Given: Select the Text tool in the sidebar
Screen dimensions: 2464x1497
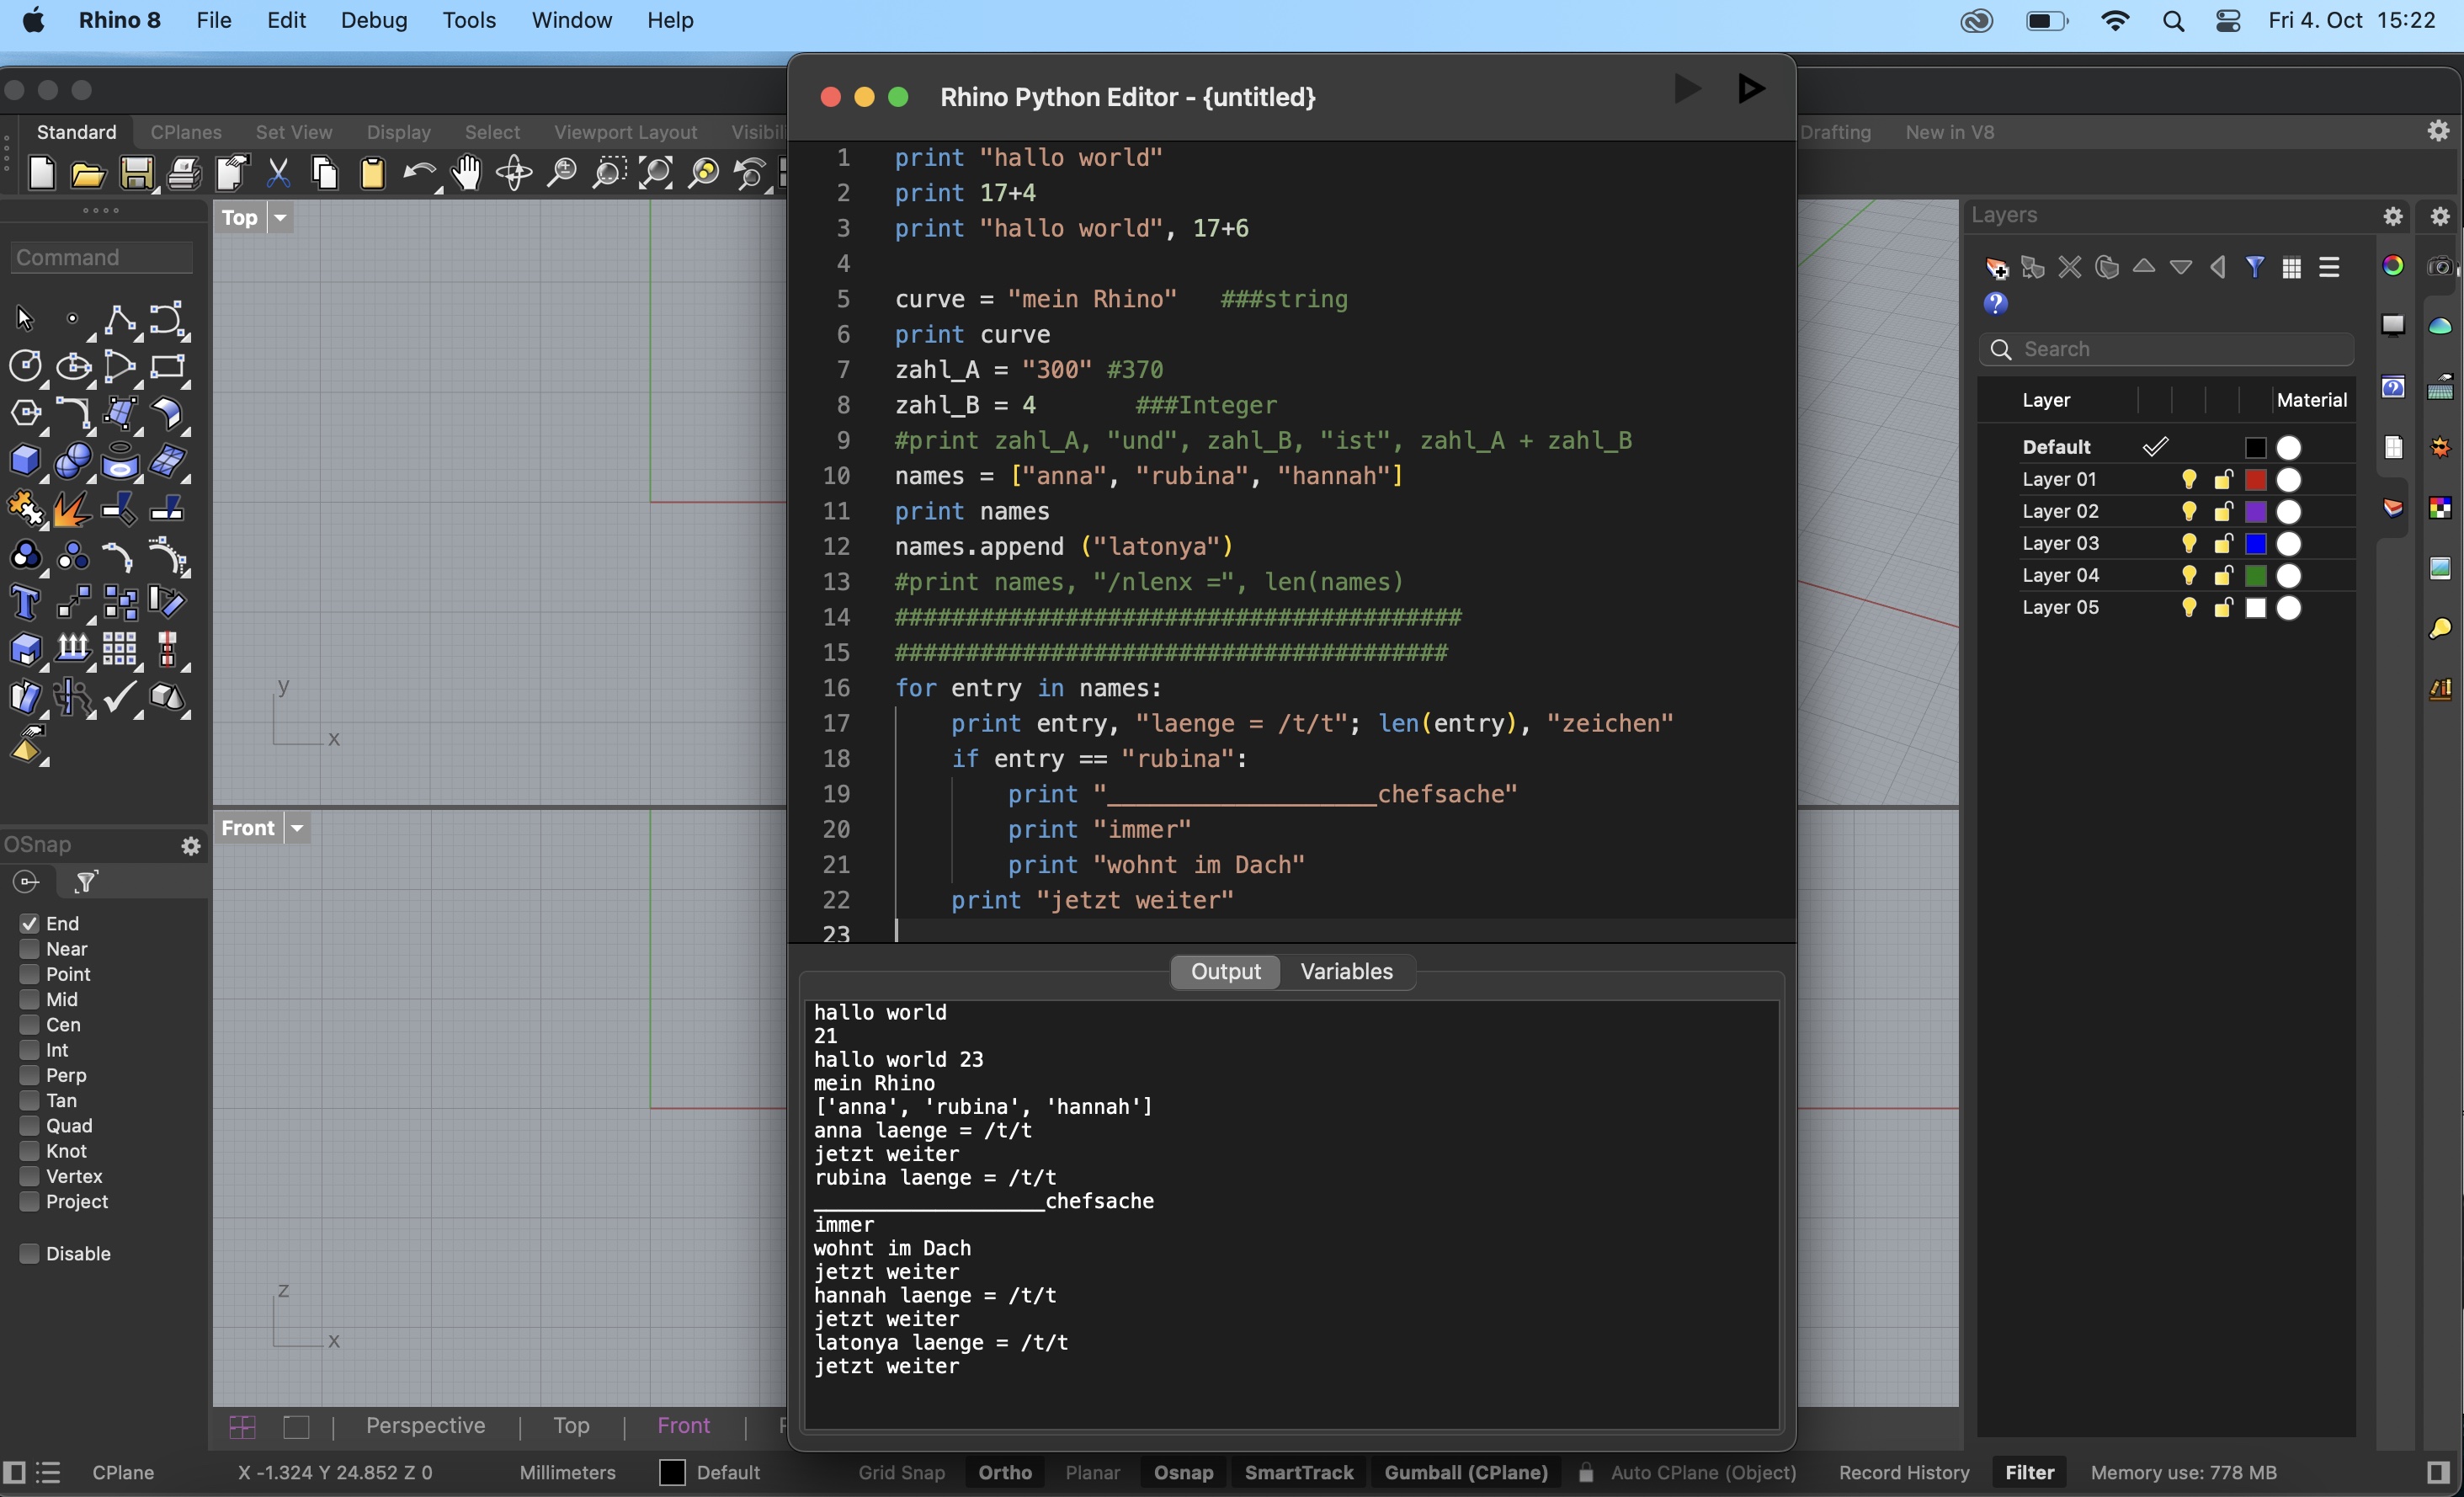Looking at the screenshot, I should [26, 602].
